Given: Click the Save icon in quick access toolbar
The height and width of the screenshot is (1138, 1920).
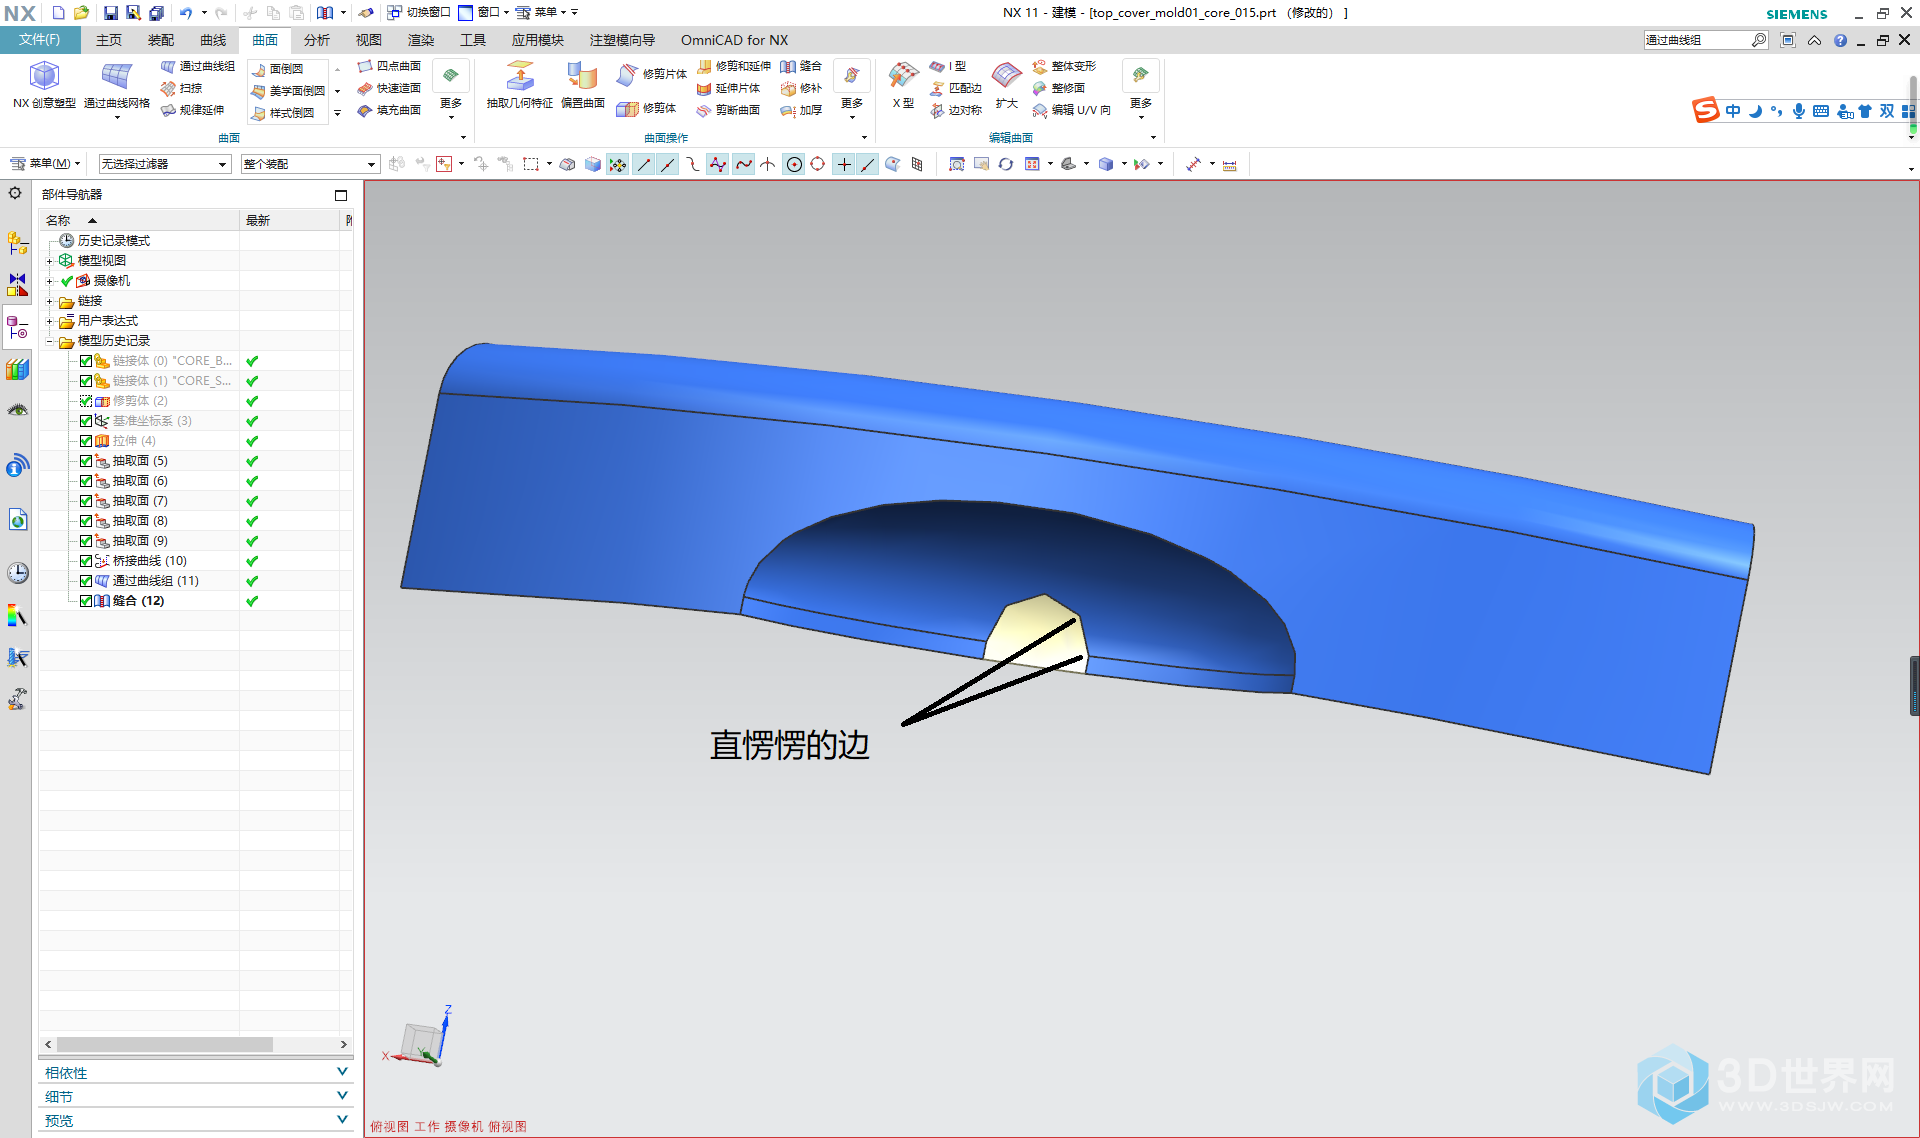Looking at the screenshot, I should (x=110, y=13).
